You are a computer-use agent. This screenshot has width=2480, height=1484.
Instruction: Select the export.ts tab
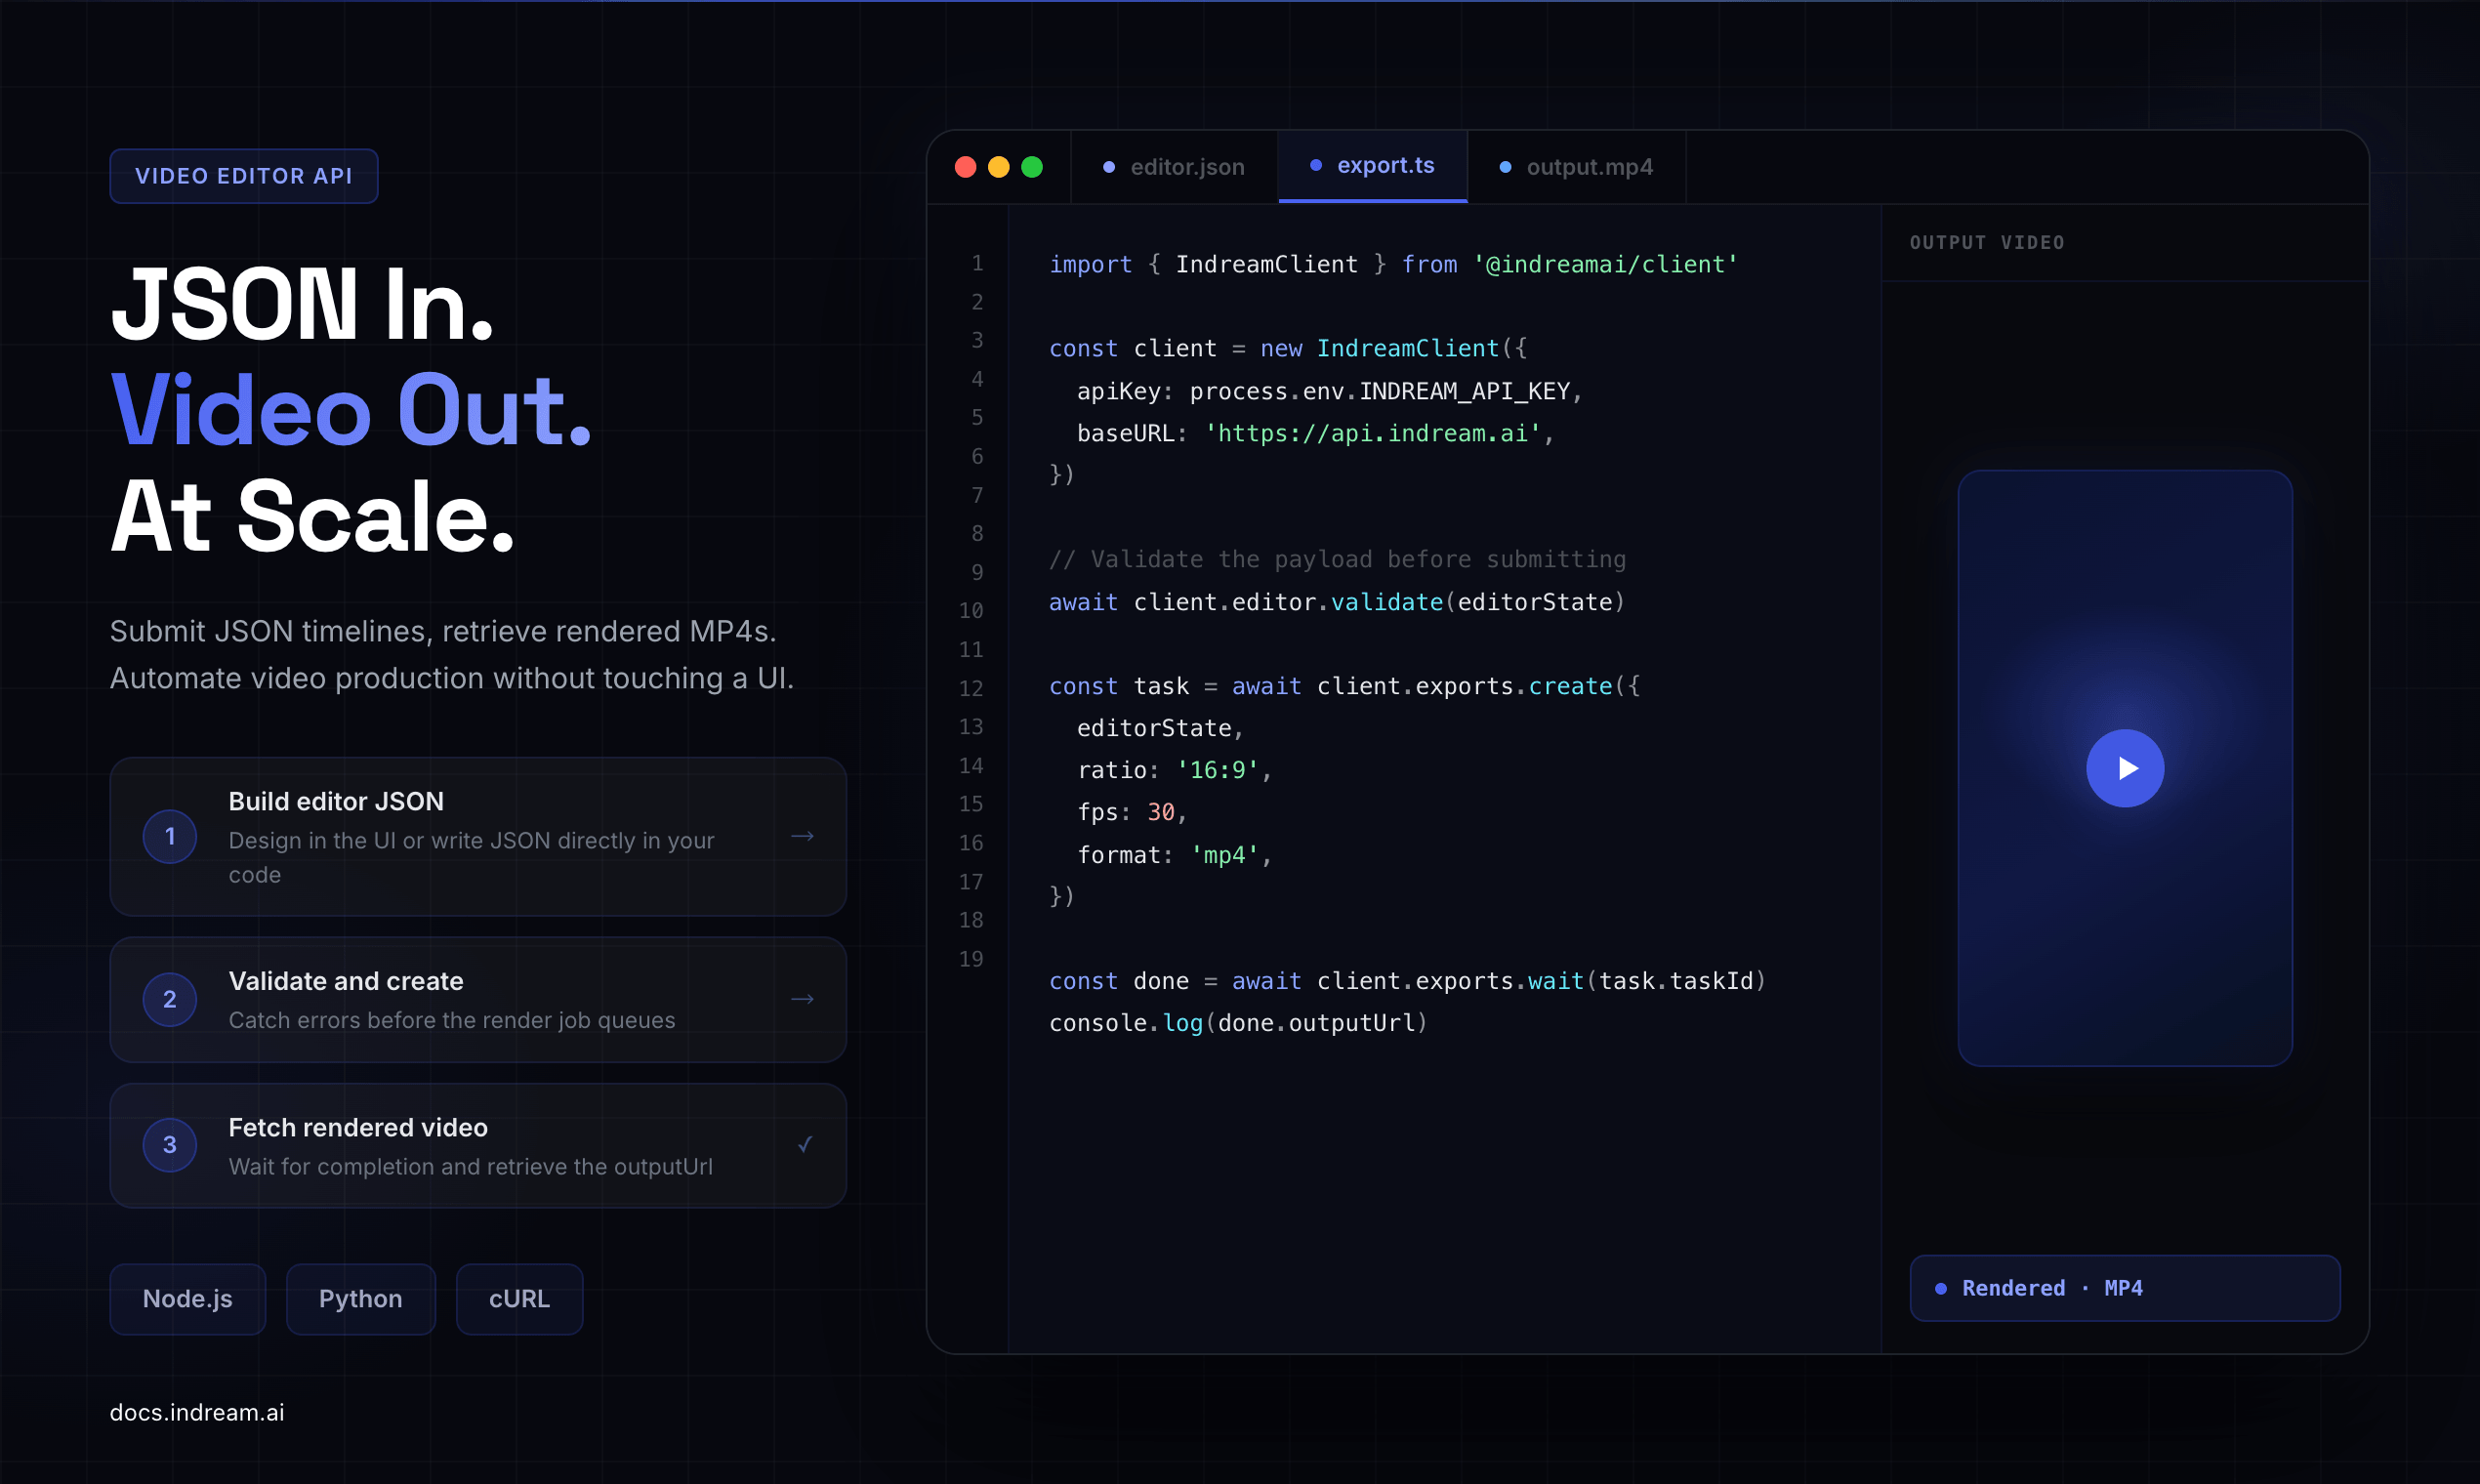click(1372, 166)
